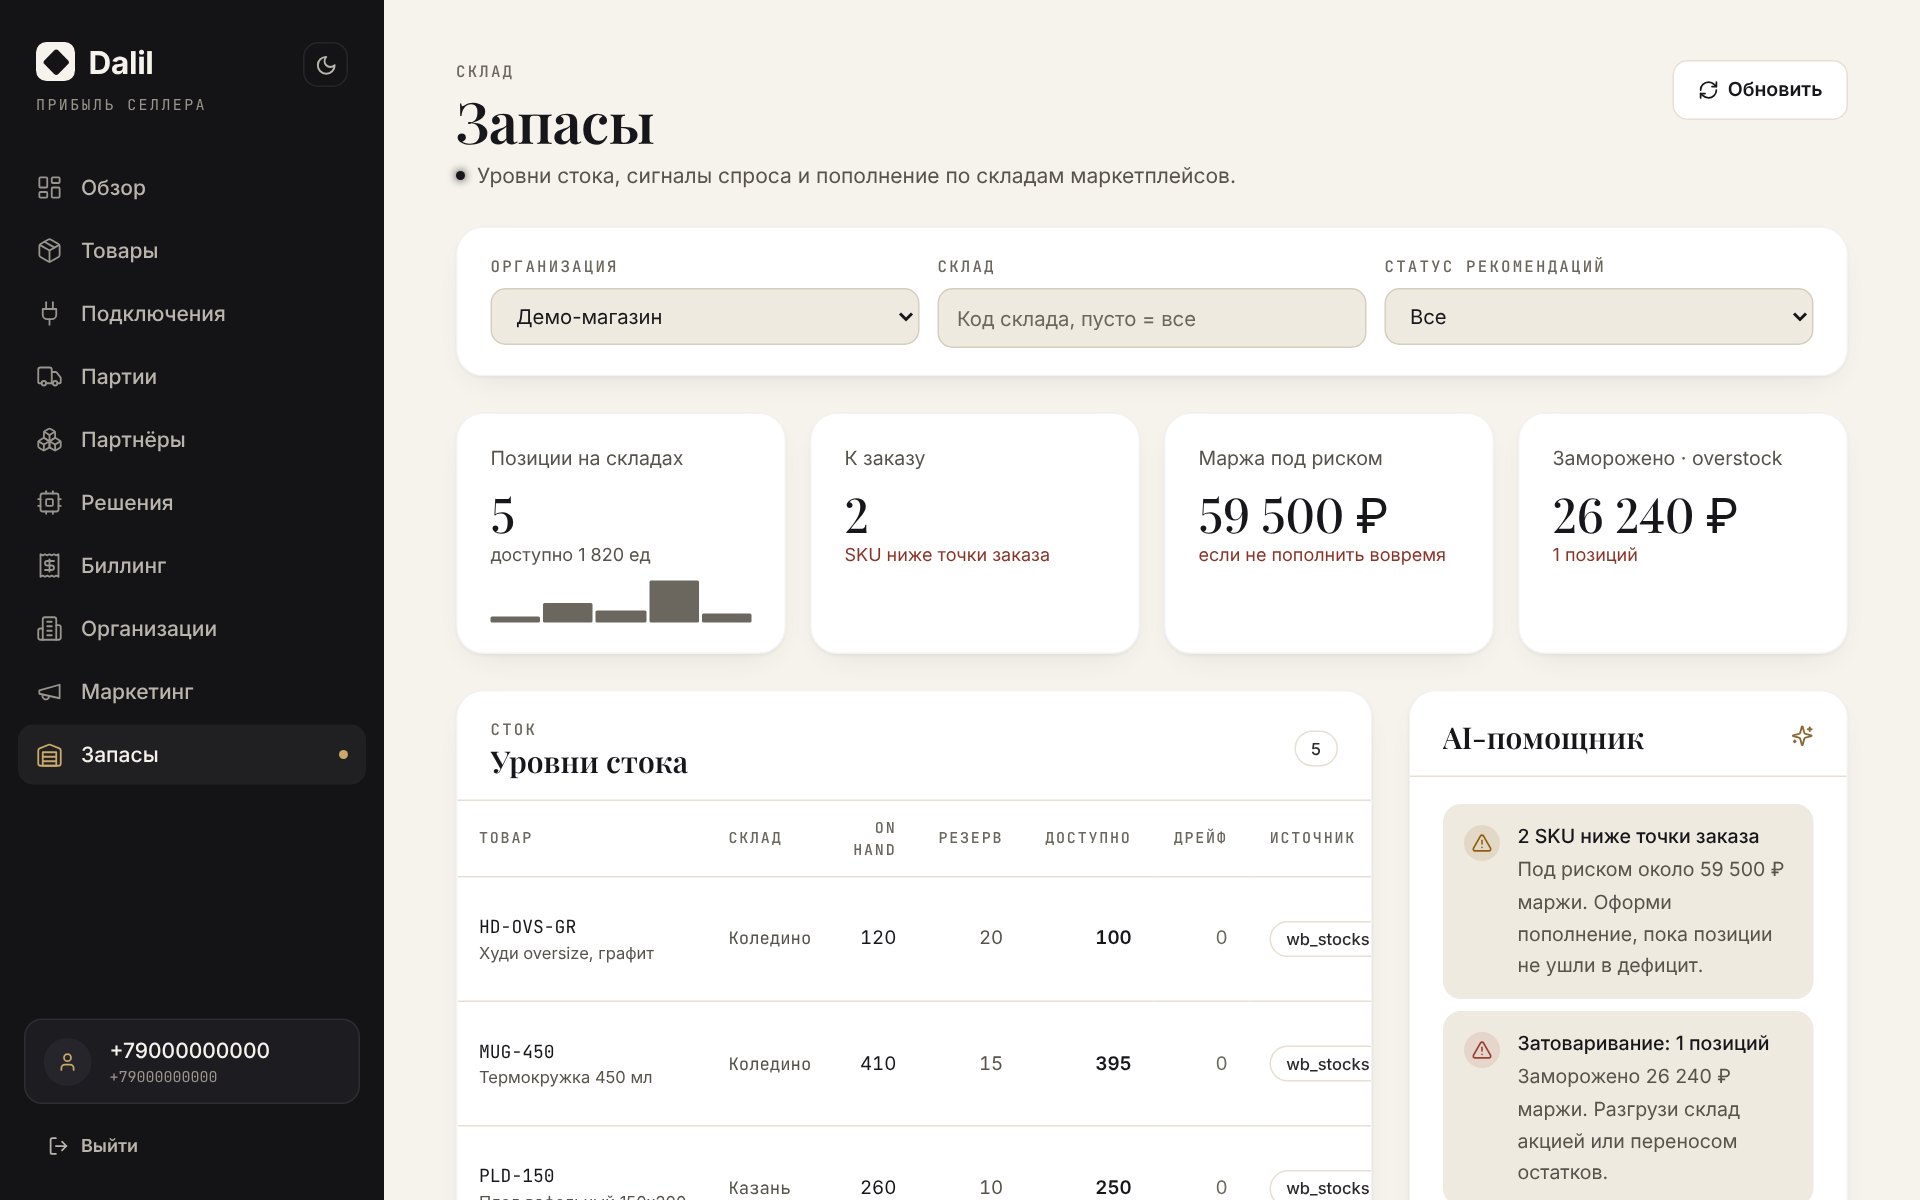Click the Партнёры cubes icon
Viewport: 1920px width, 1200px height.
click(x=49, y=439)
